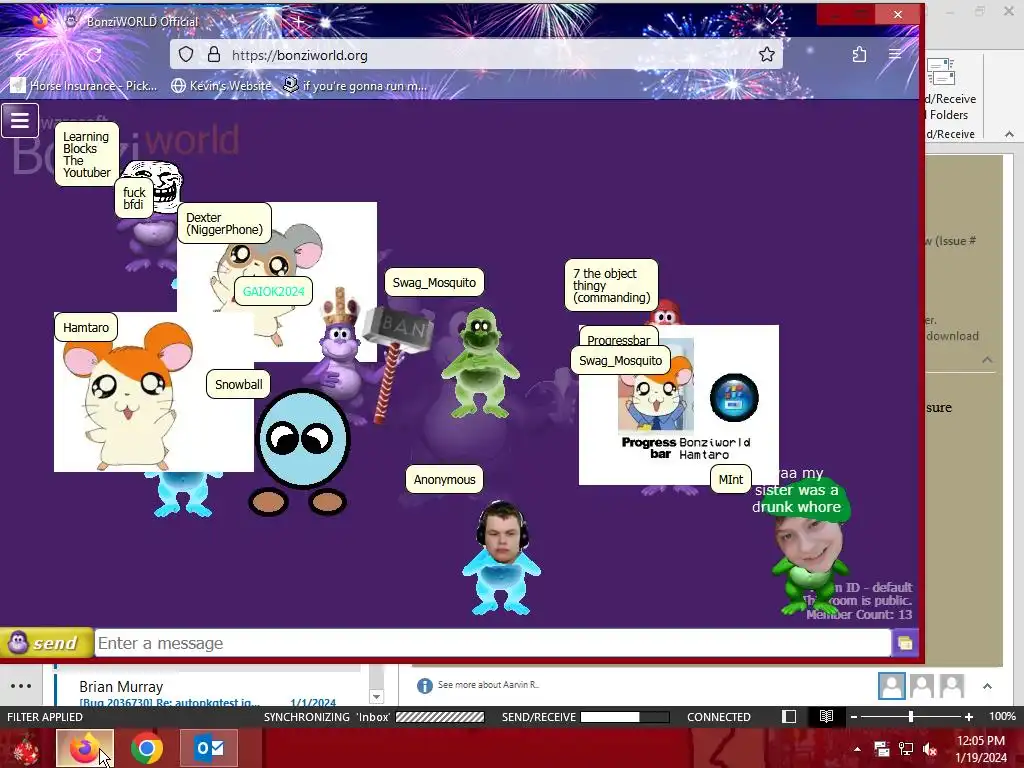Reload the BonziWORLD page
The width and height of the screenshot is (1024, 768).
coord(93,55)
